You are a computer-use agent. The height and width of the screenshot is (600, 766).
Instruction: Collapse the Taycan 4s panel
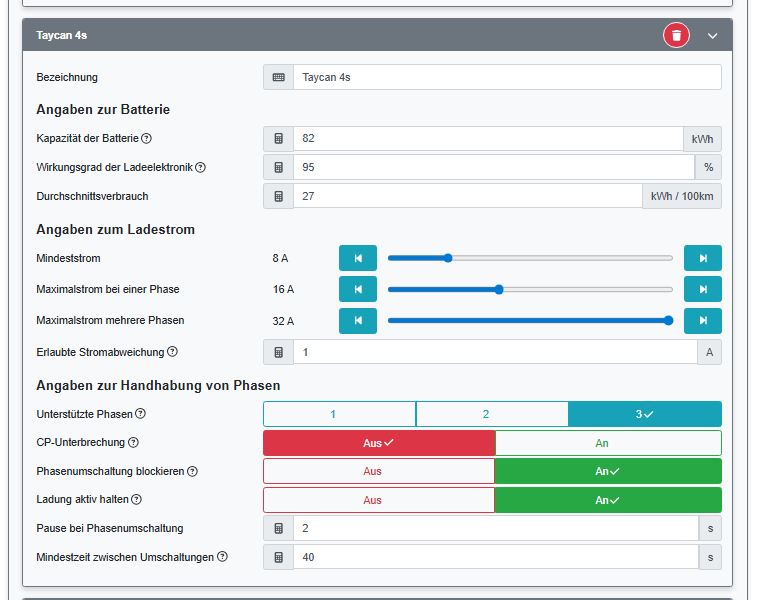click(712, 36)
